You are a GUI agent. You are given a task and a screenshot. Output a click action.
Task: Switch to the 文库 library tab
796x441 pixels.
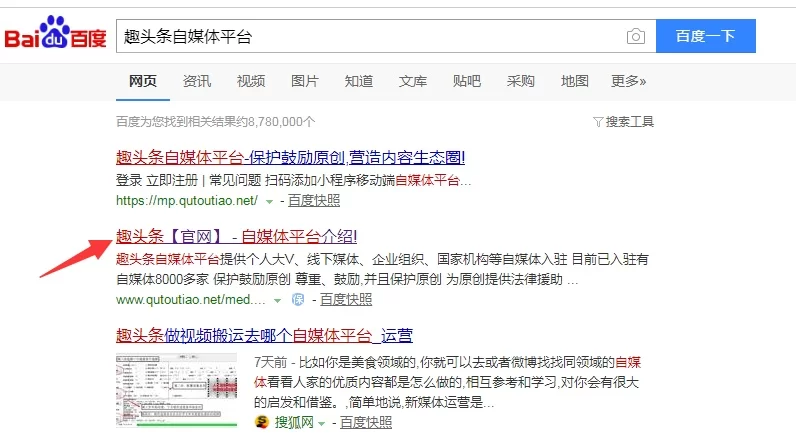click(x=413, y=81)
